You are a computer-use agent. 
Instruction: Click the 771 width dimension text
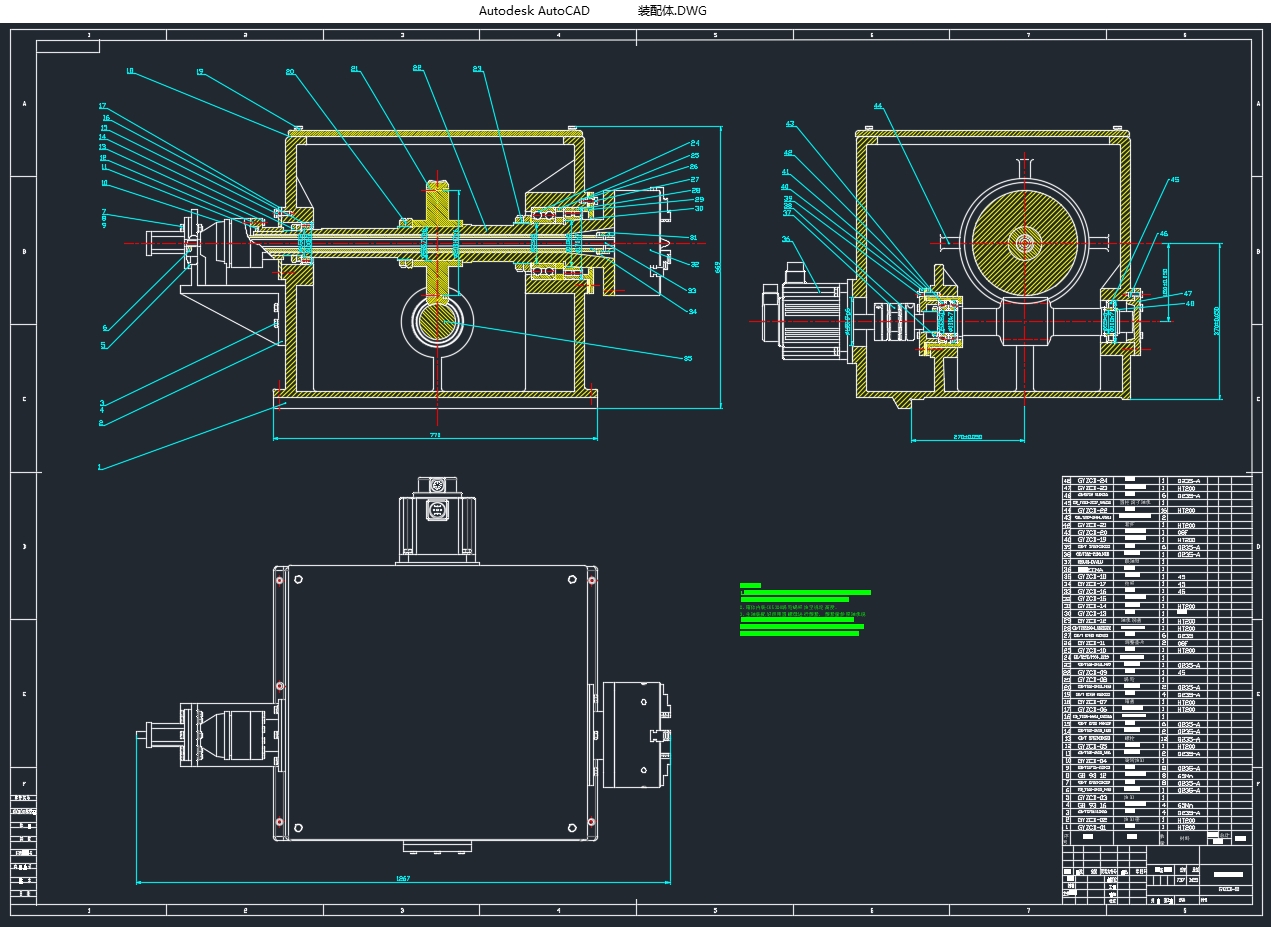click(x=435, y=436)
